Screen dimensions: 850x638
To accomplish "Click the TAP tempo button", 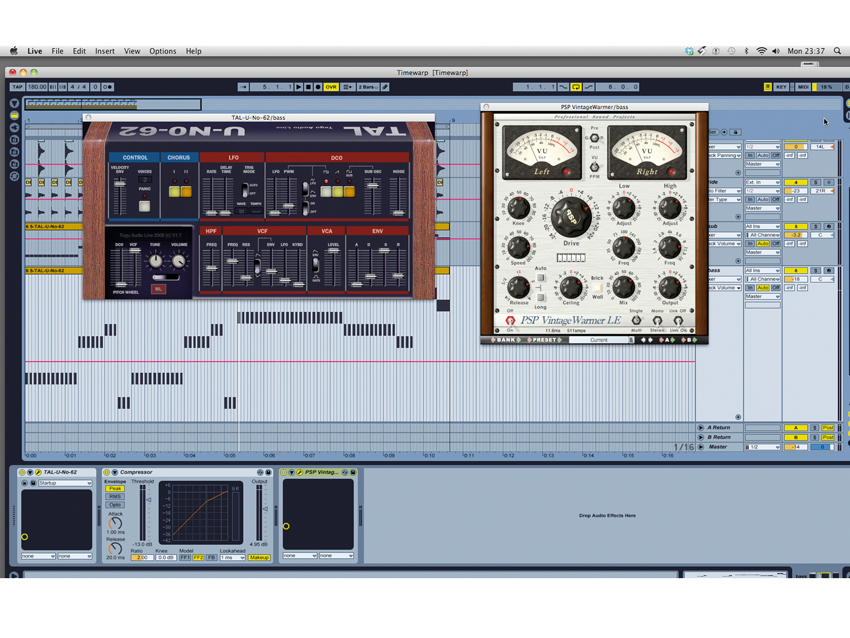I will coord(17,87).
